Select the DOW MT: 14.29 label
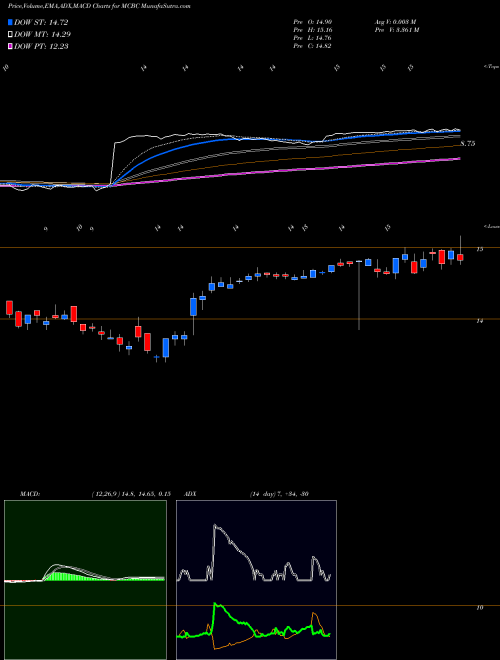500x660 pixels. pyautogui.click(x=43, y=35)
